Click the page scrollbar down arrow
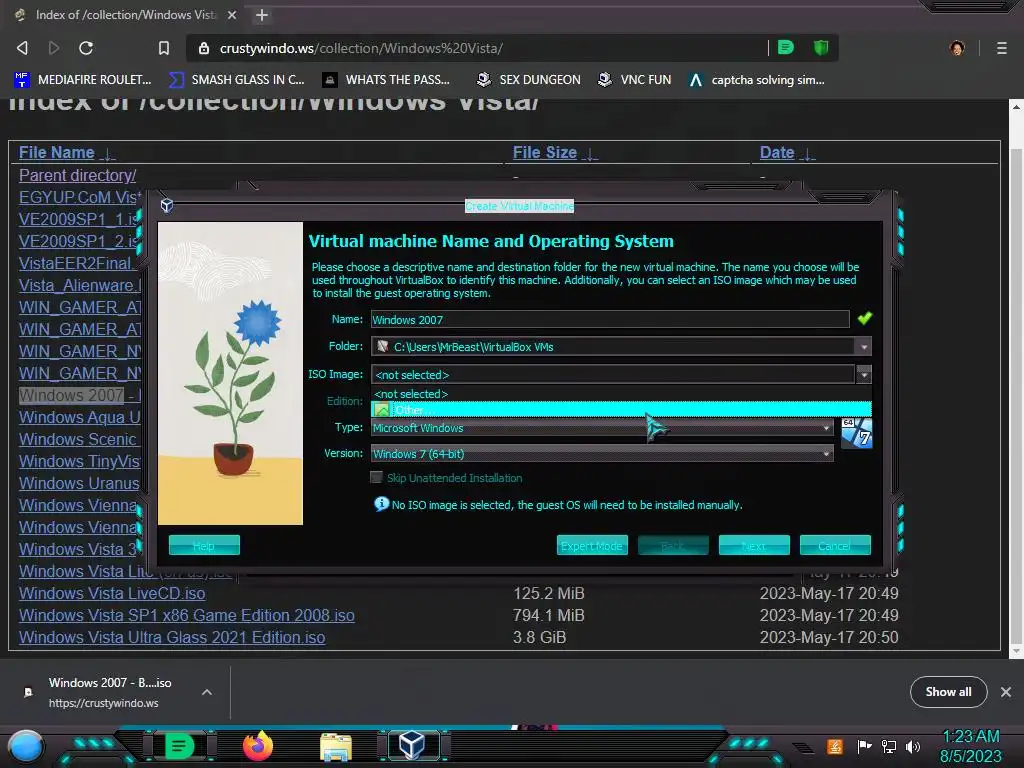1024x768 pixels. (1016, 650)
